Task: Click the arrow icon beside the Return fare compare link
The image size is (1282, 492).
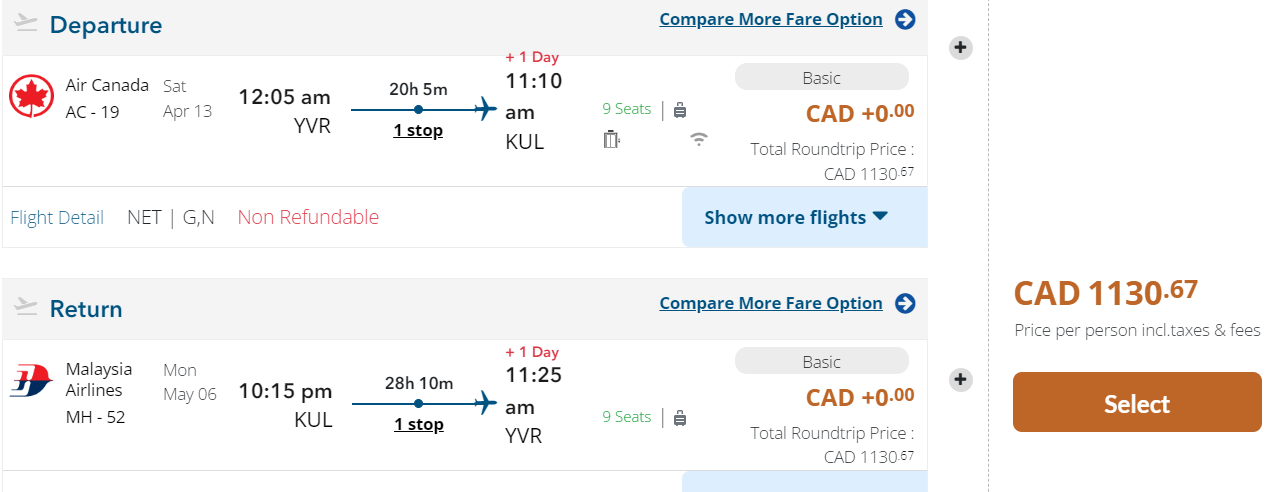Action: (x=905, y=304)
